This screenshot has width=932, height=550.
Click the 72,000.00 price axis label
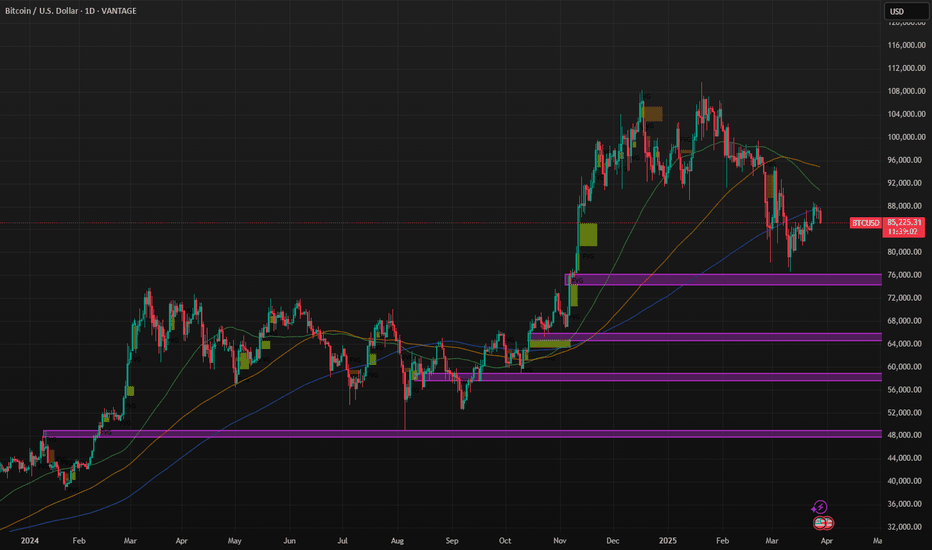click(x=906, y=298)
